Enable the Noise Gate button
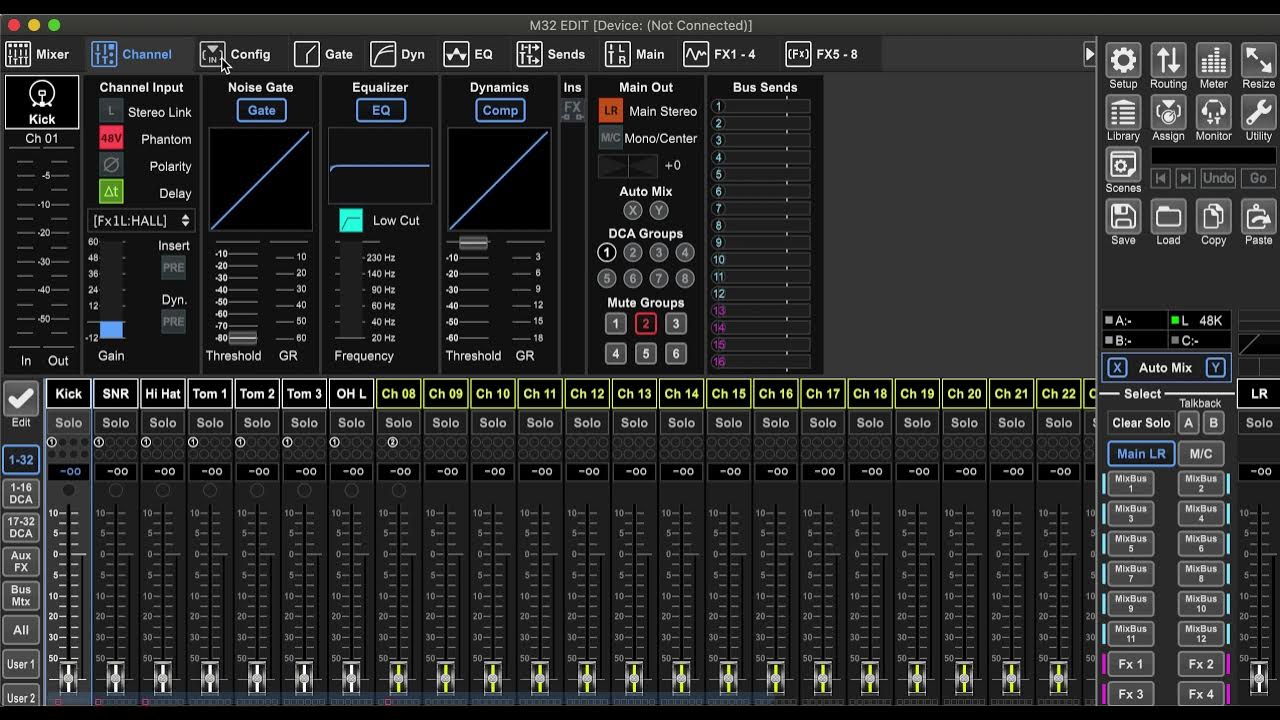1280x720 pixels. tap(261, 110)
